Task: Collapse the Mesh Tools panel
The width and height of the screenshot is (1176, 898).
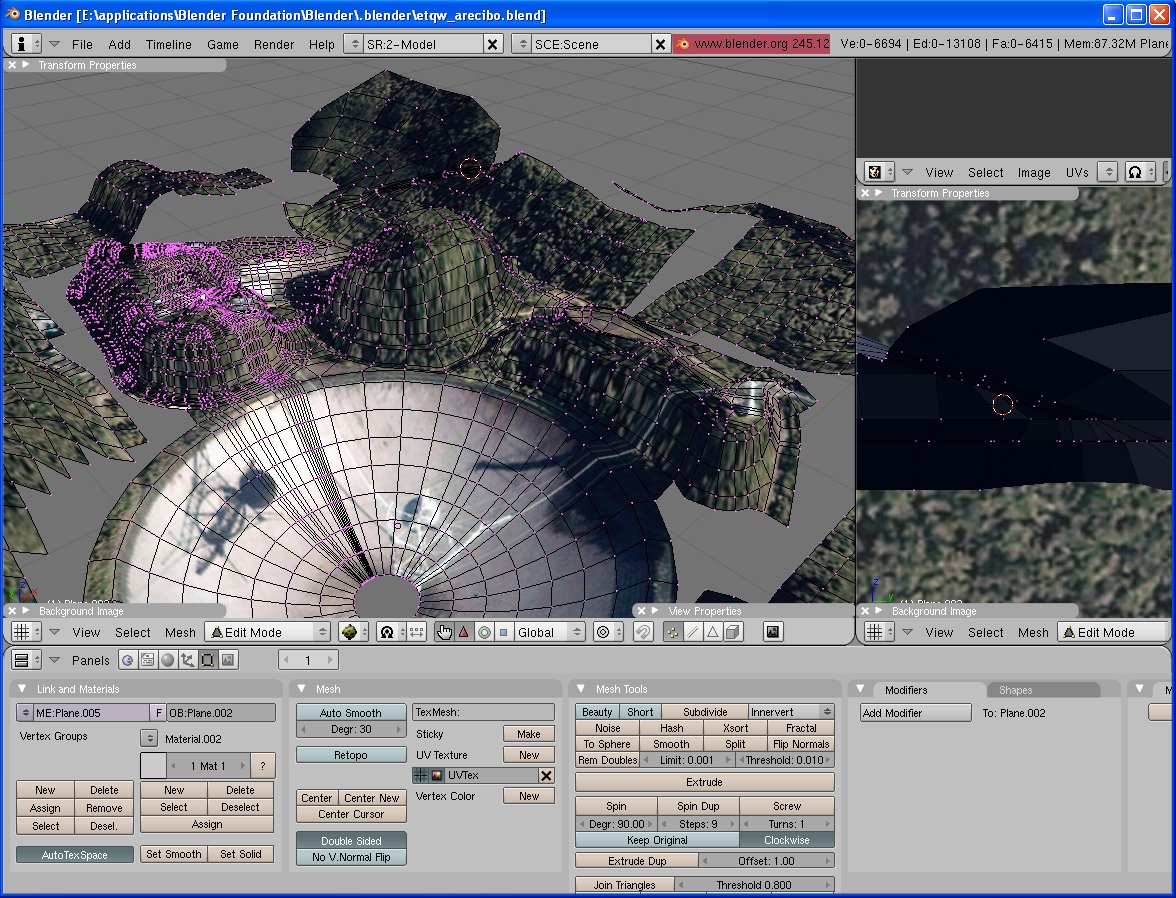Action: pyautogui.click(x=582, y=689)
